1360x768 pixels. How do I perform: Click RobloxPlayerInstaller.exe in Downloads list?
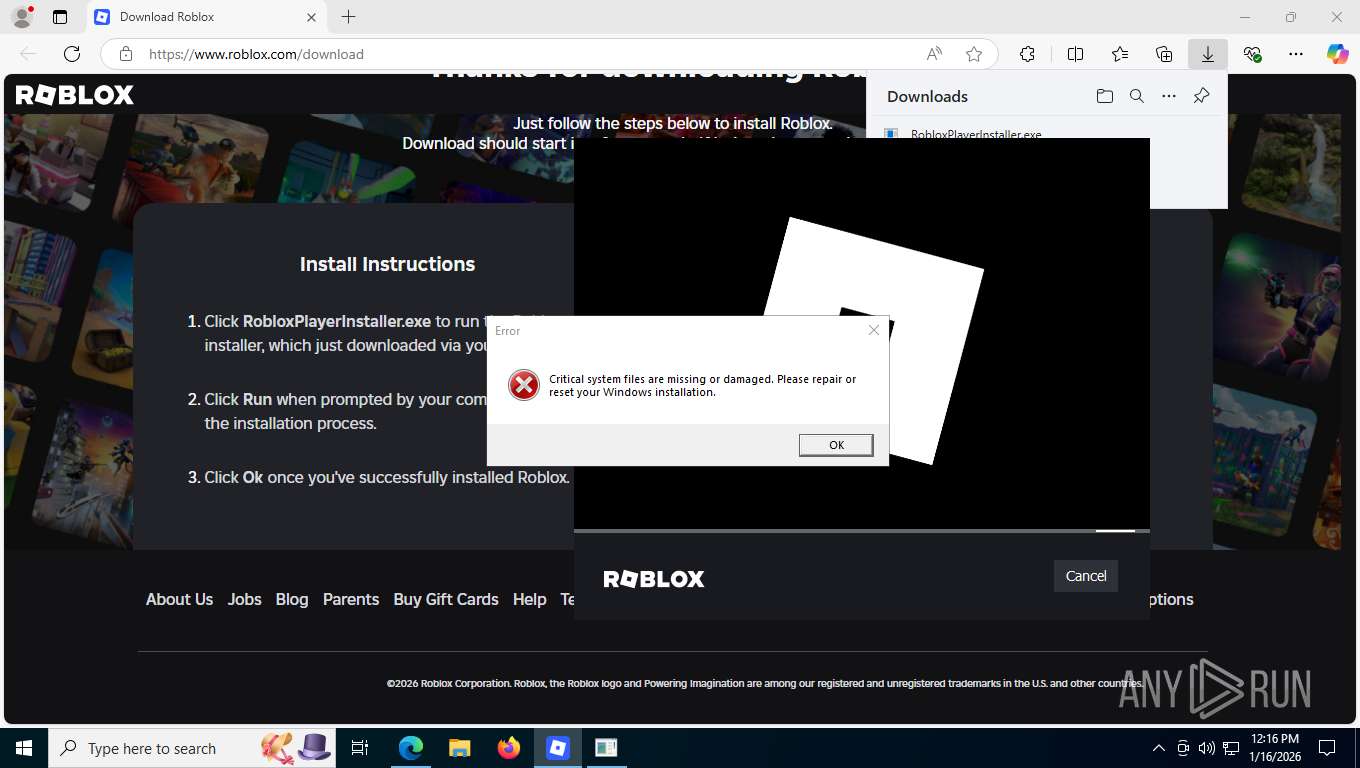[976, 134]
